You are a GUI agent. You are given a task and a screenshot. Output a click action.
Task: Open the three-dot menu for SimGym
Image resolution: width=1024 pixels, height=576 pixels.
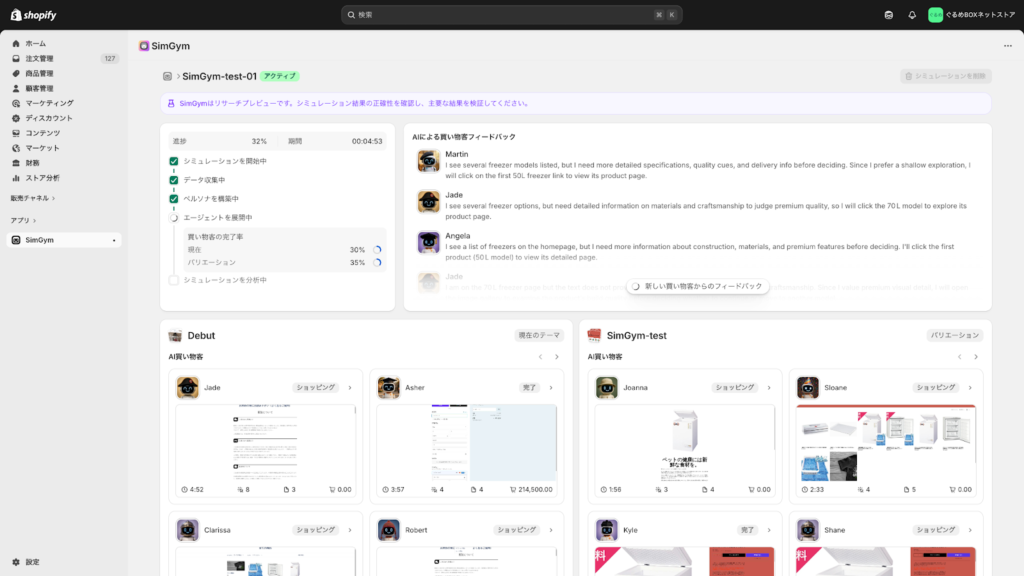click(x=1007, y=46)
